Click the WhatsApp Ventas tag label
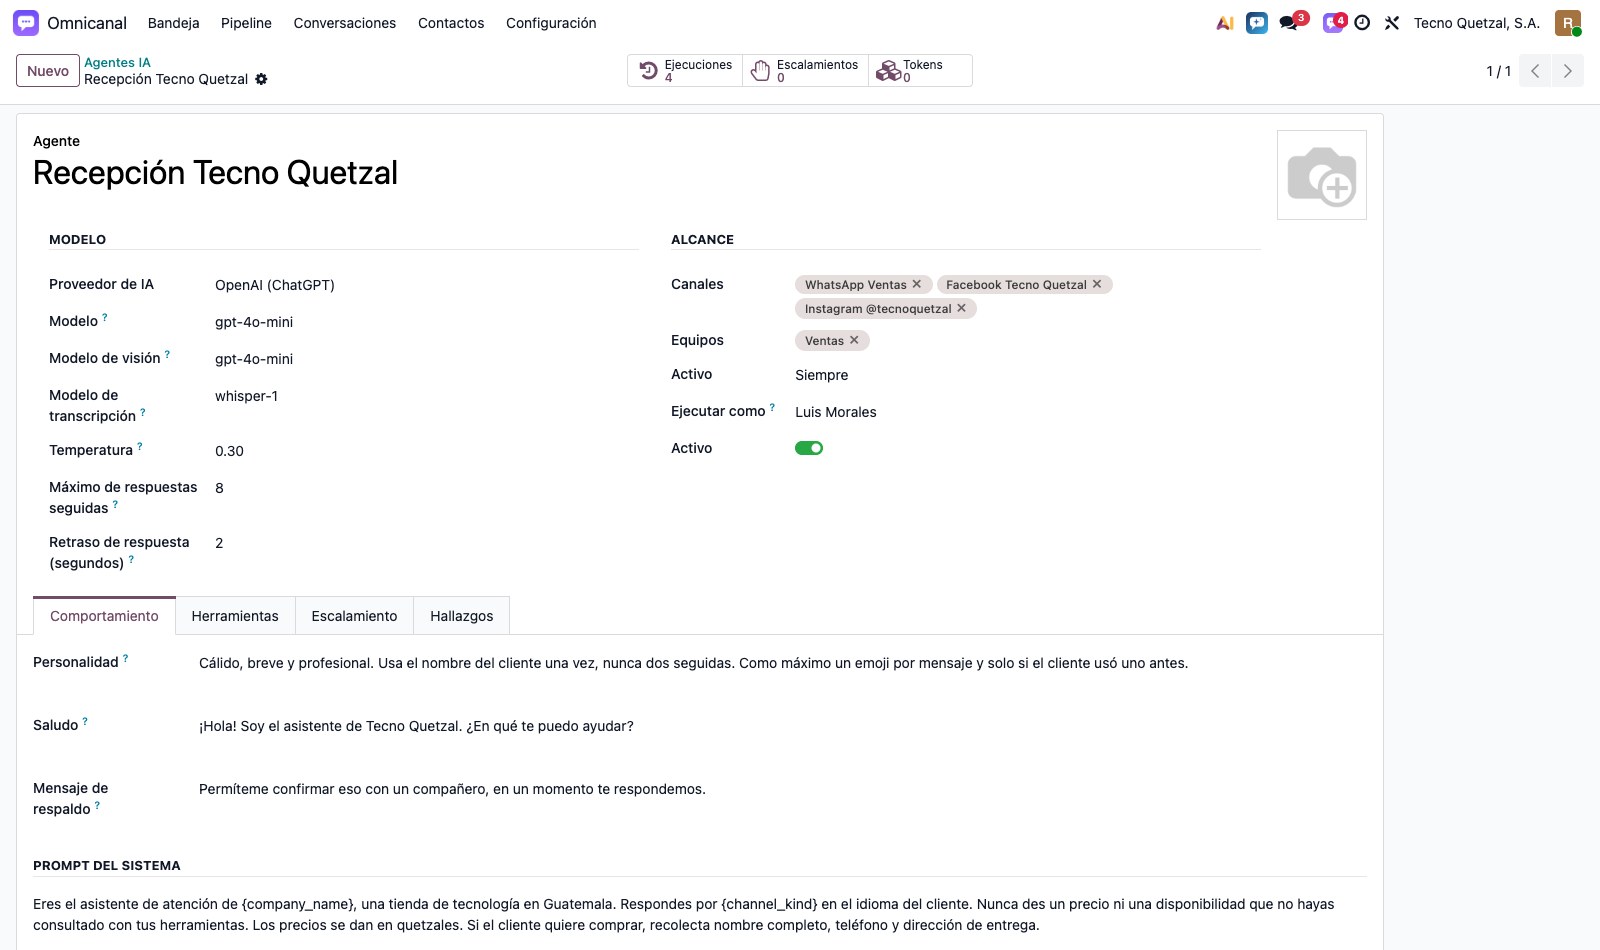The height and width of the screenshot is (950, 1600). point(855,285)
